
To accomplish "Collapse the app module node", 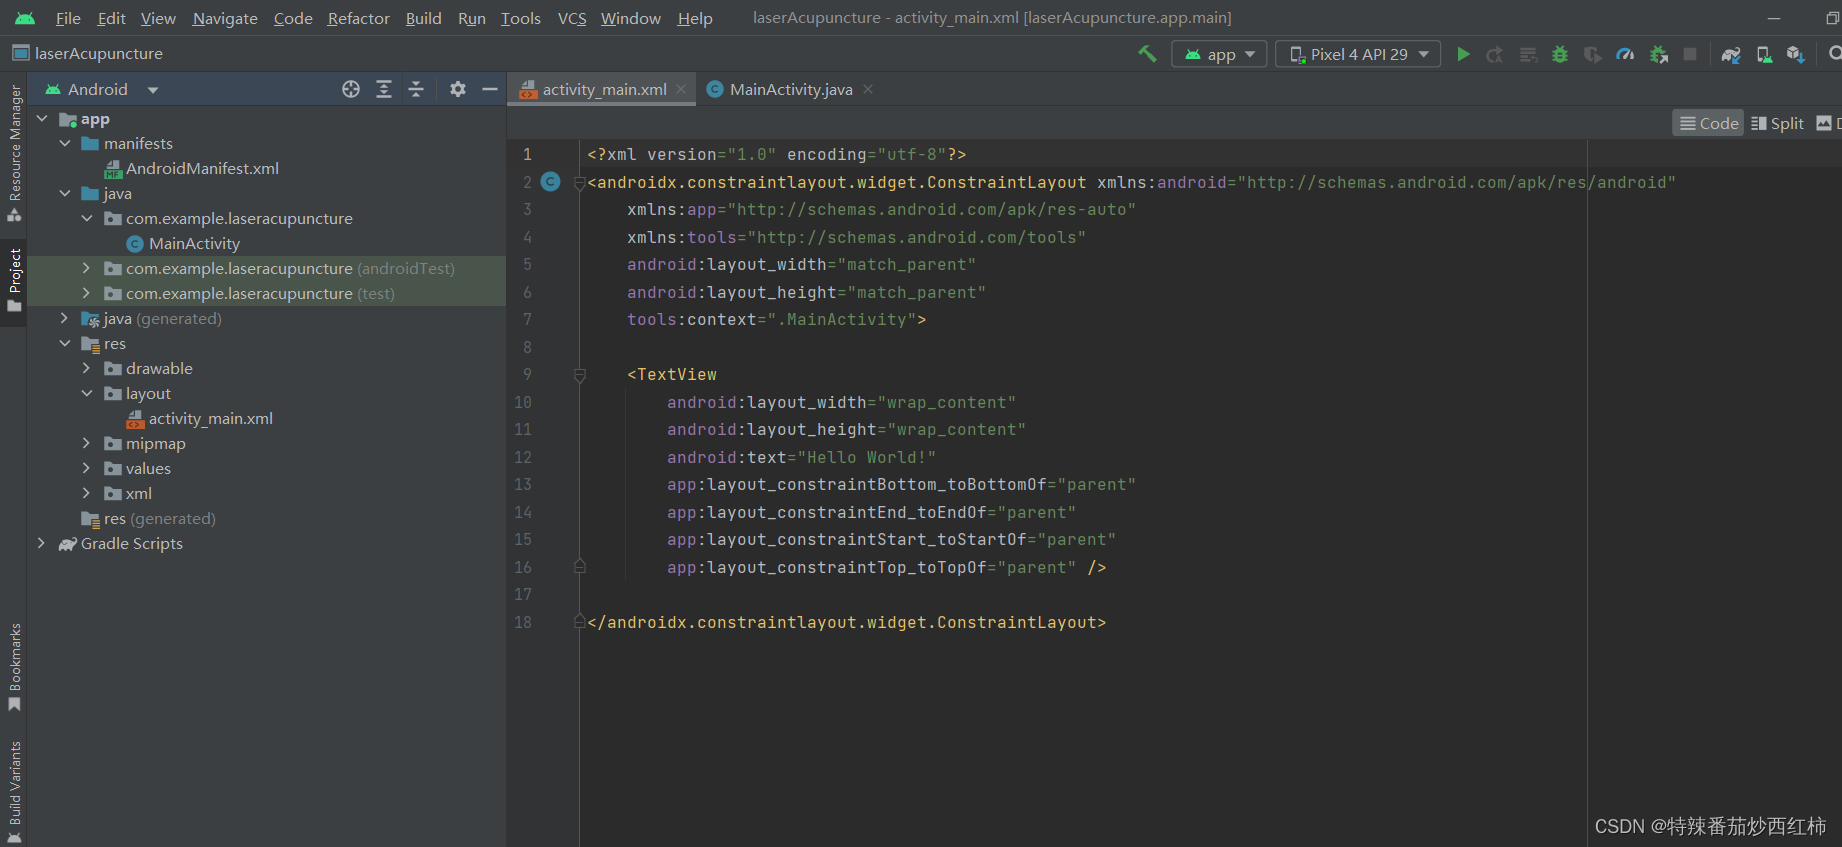I will point(42,118).
